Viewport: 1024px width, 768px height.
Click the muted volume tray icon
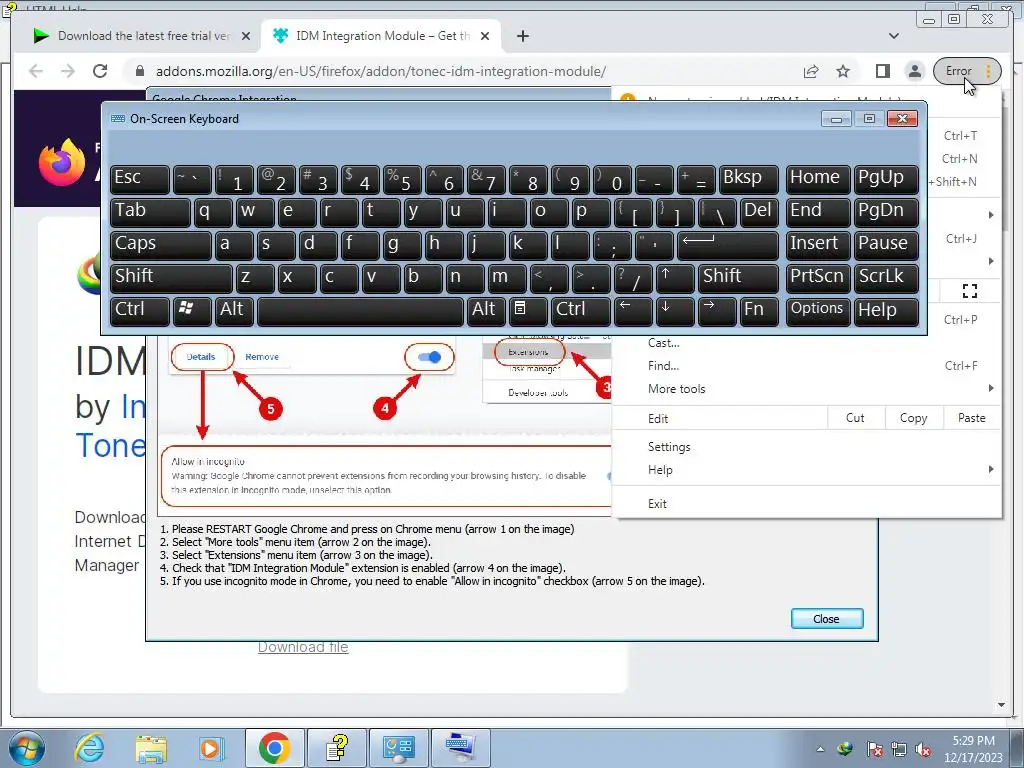pos(923,749)
